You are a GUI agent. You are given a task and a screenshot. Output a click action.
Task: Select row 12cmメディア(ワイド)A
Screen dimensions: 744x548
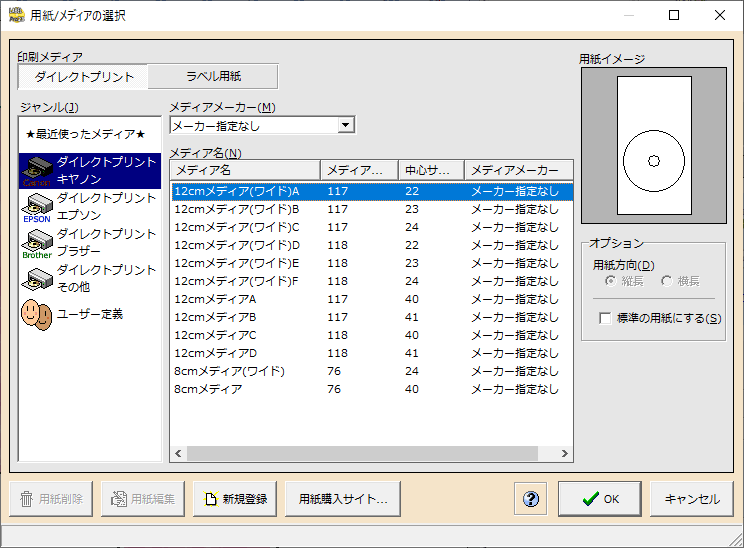[x=372, y=191]
